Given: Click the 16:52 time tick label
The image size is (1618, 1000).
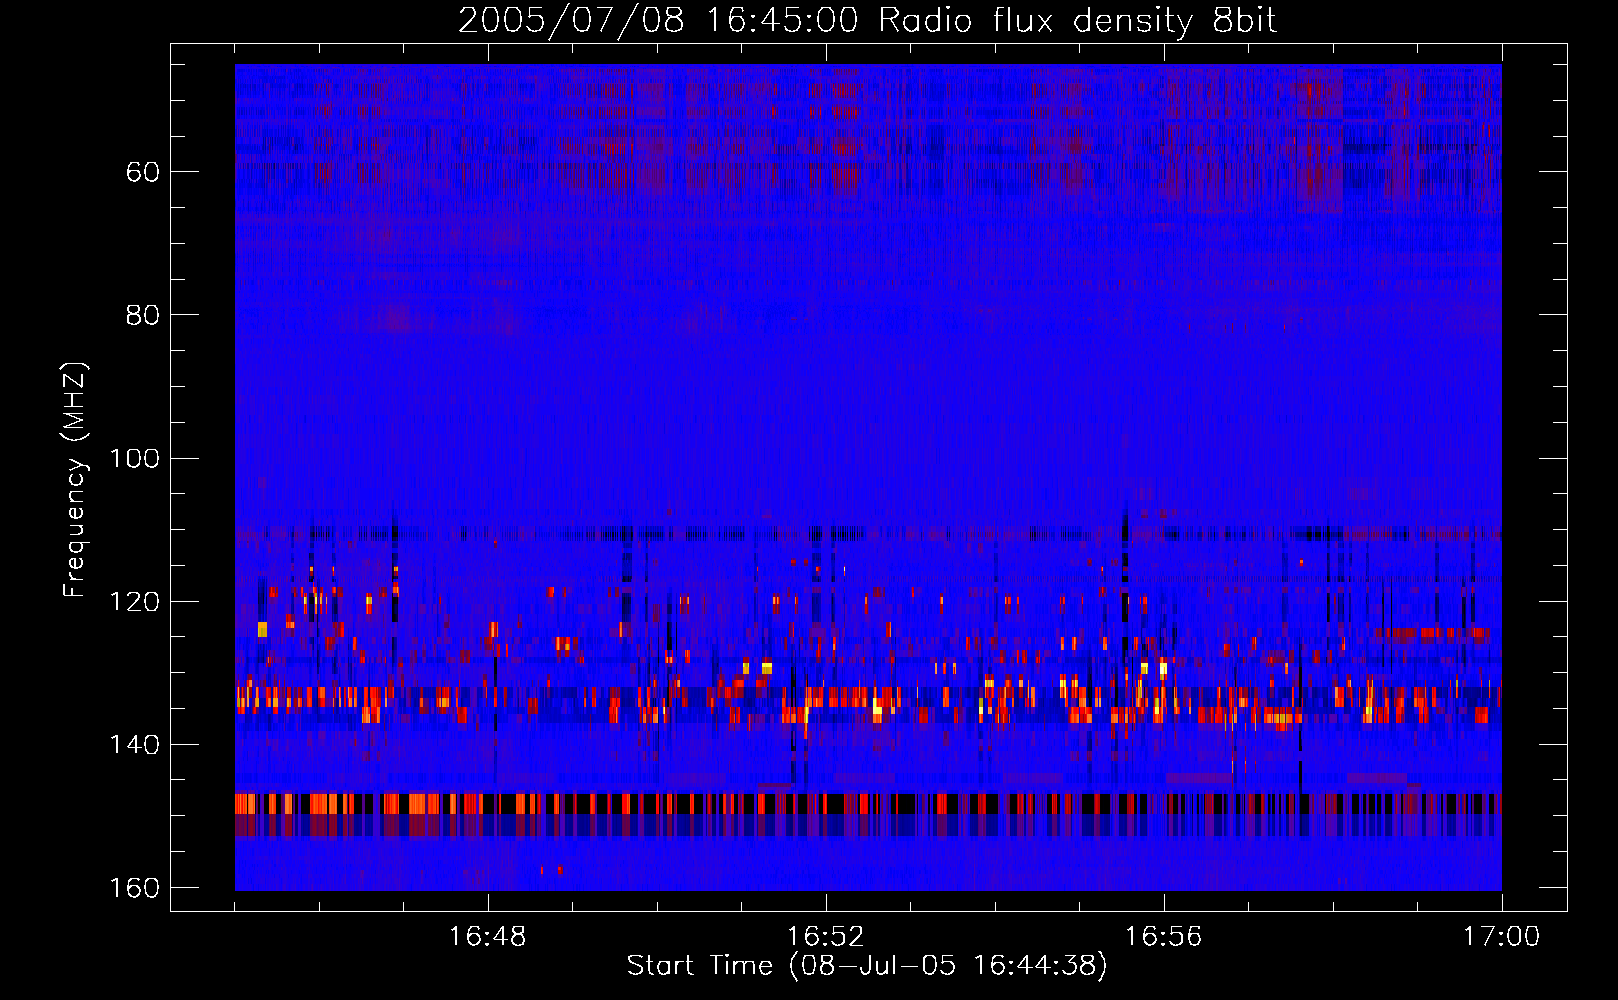Looking at the screenshot, I should pos(825,937).
